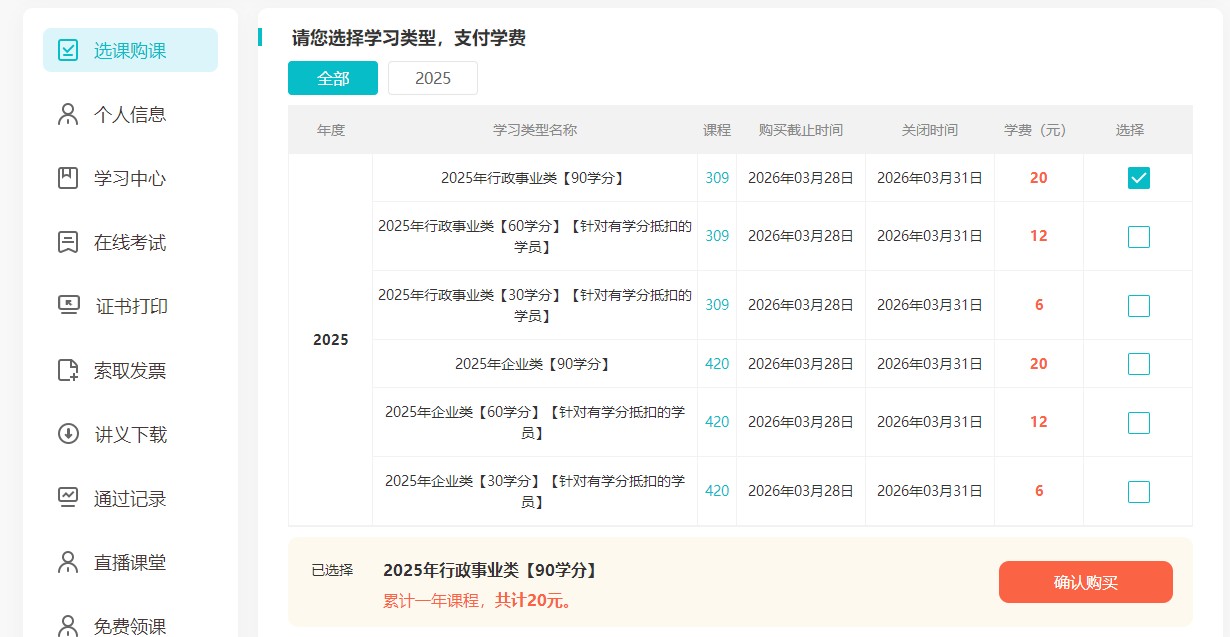Tick the 2025年企业类【30学分】 checkbox
Screen dimensions: 1230x637
point(1138,492)
